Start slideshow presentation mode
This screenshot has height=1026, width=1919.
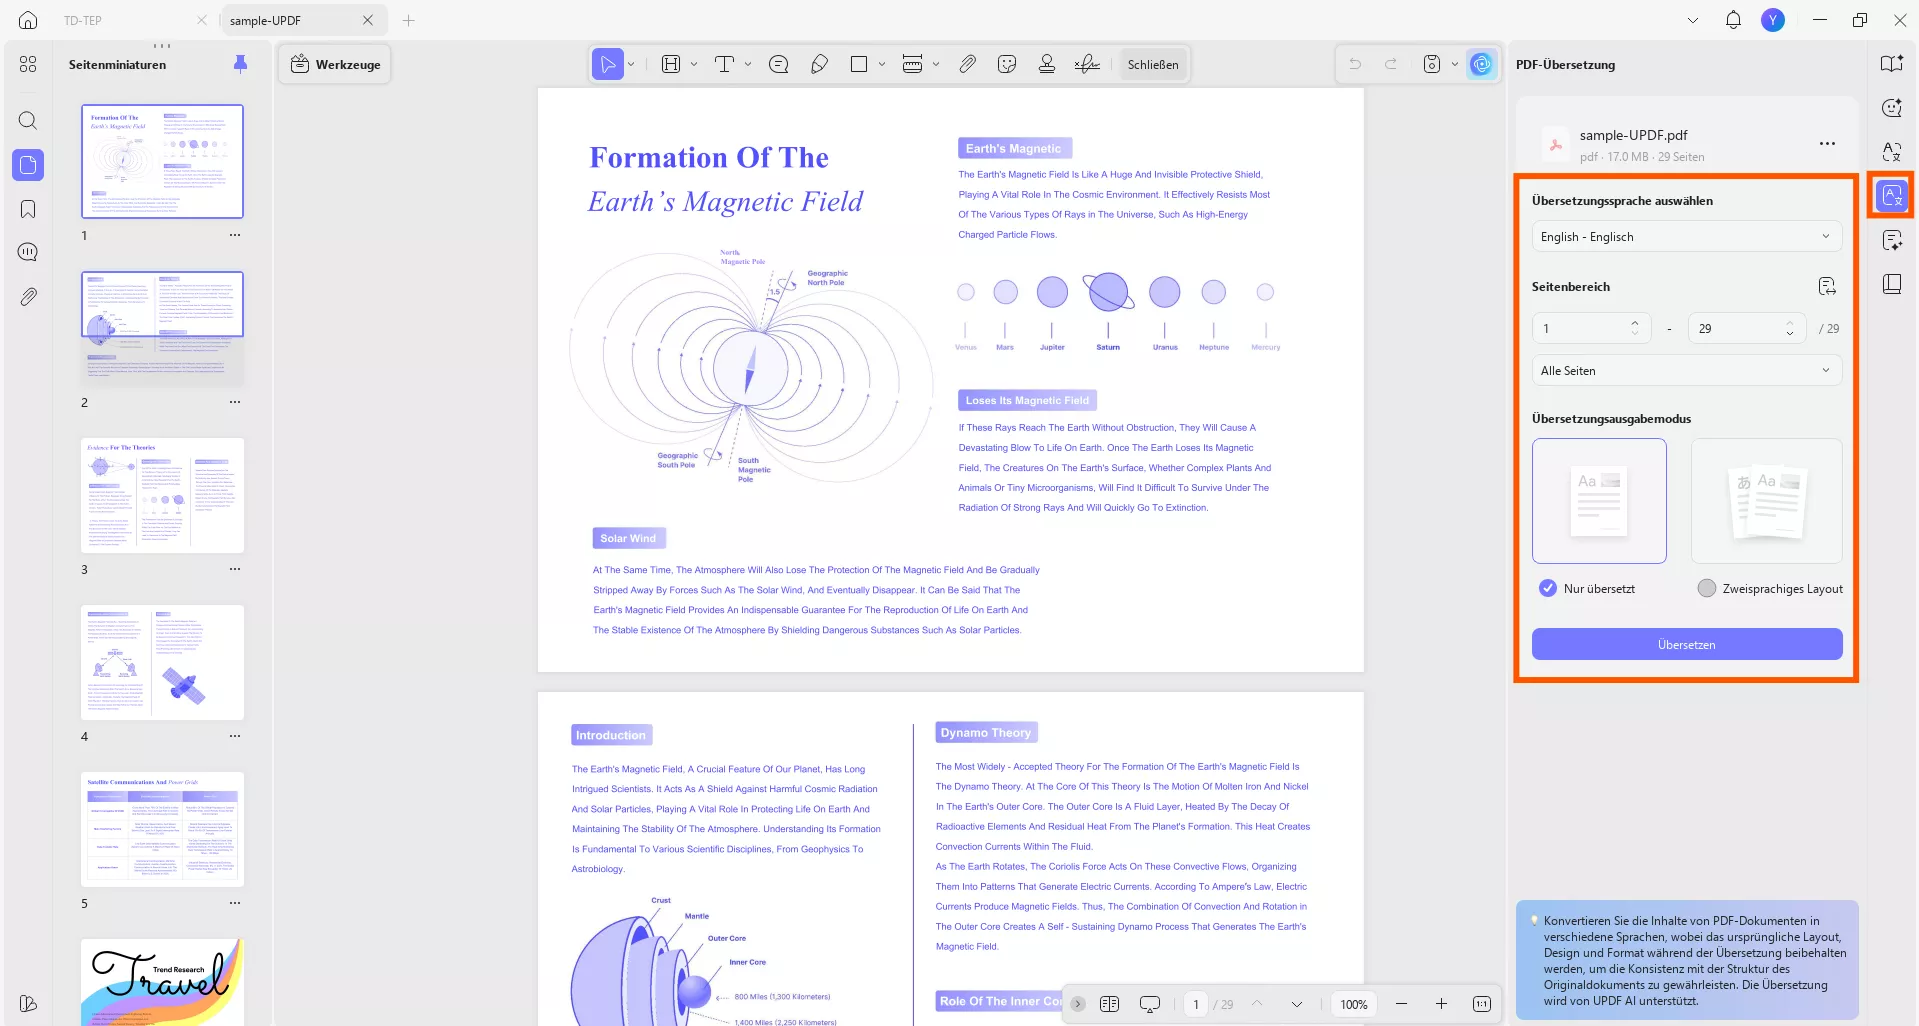click(x=1150, y=1004)
